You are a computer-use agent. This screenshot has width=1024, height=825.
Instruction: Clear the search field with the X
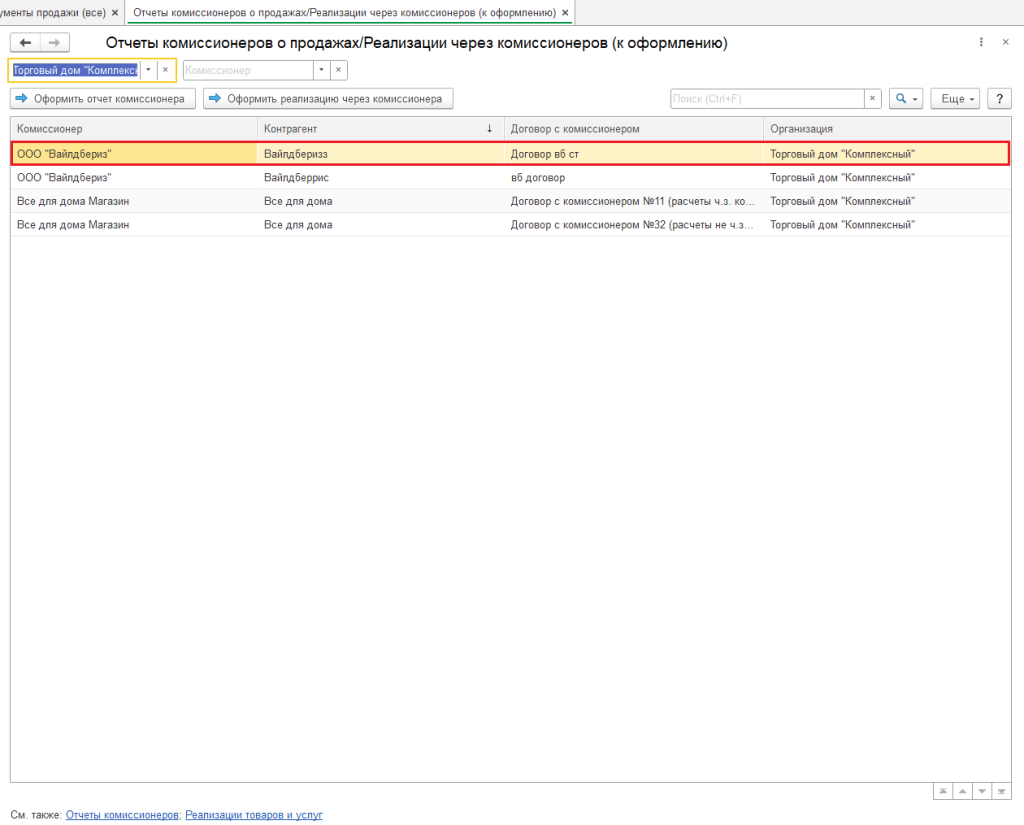click(x=872, y=99)
